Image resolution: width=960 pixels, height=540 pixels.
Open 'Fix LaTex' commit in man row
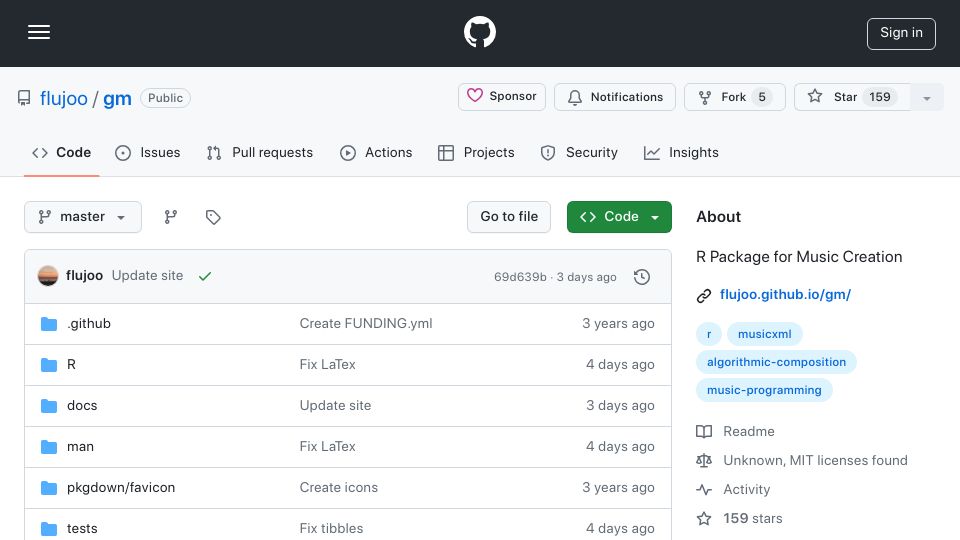pyautogui.click(x=328, y=446)
